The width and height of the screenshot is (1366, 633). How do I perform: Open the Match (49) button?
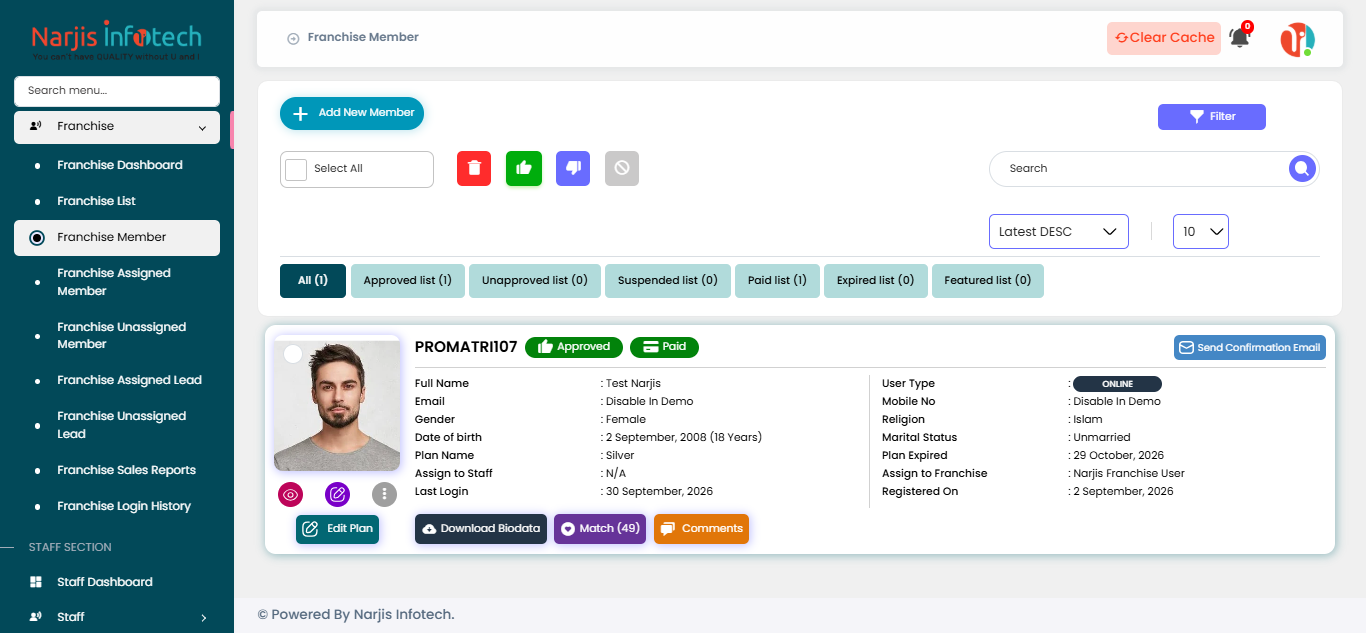click(600, 529)
